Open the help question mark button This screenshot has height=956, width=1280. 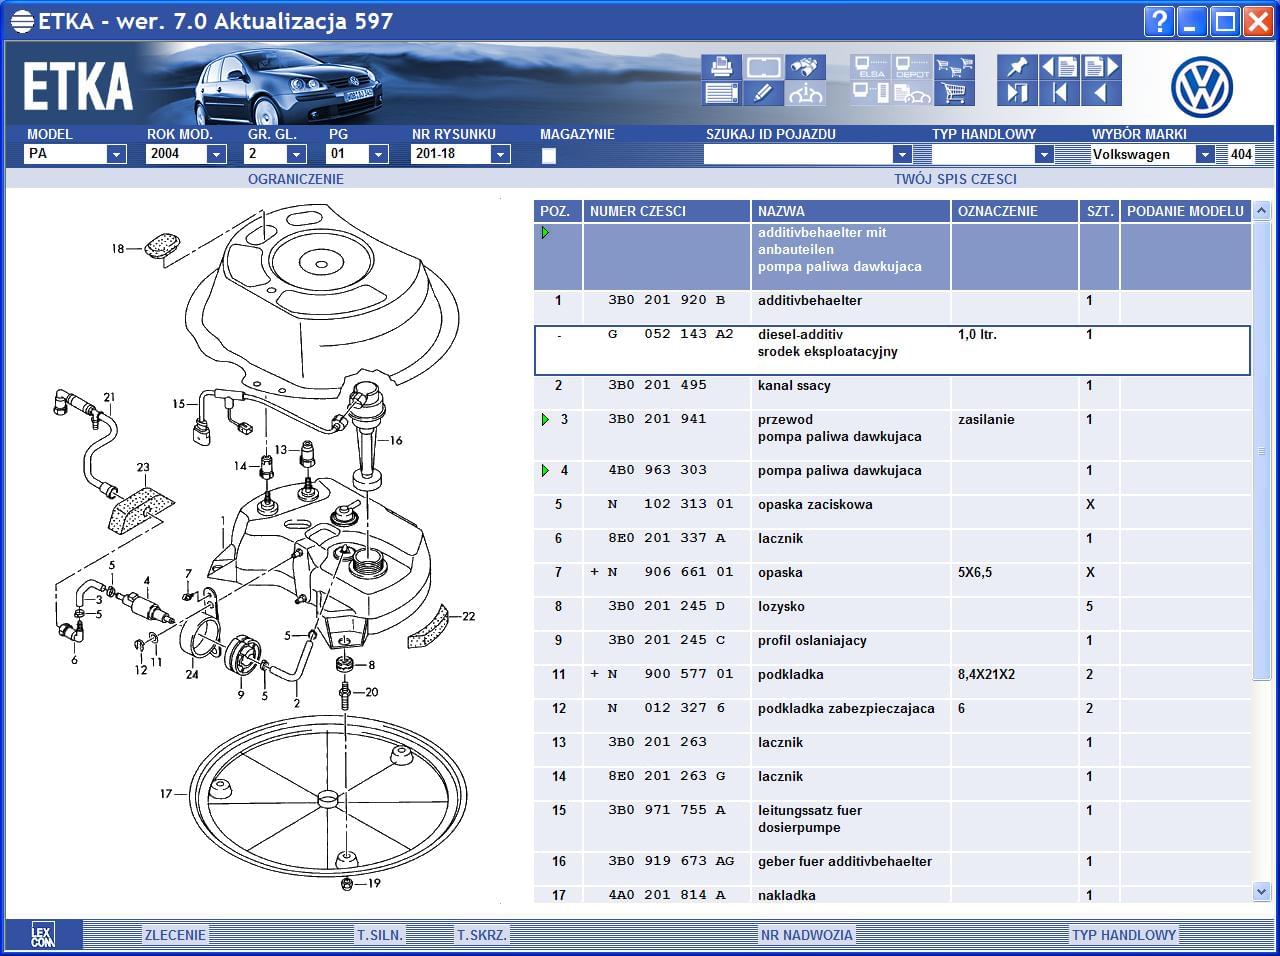[1159, 21]
